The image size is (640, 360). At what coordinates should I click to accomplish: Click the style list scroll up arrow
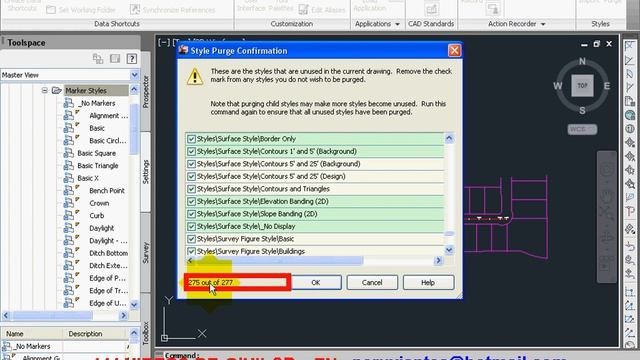[449, 138]
